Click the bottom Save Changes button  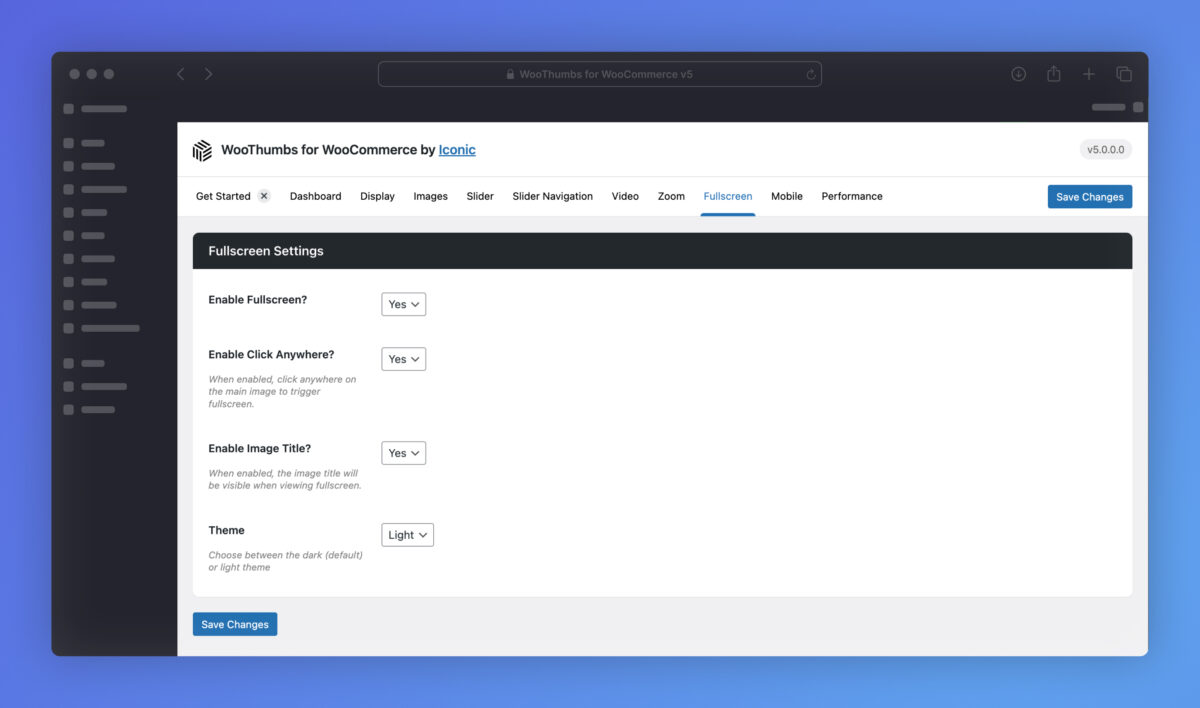[235, 624]
